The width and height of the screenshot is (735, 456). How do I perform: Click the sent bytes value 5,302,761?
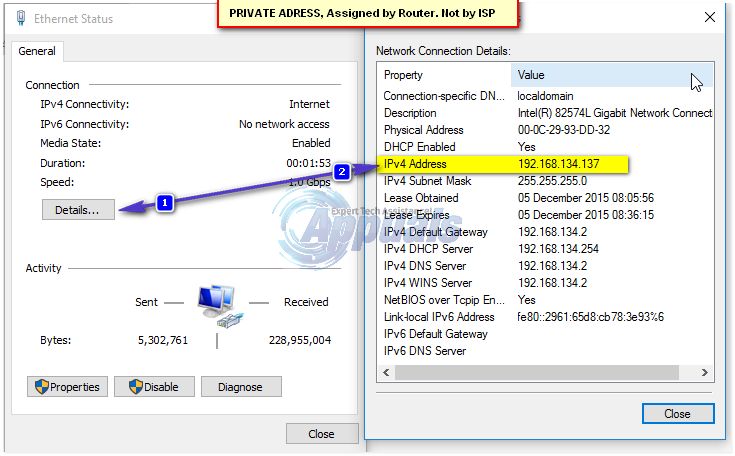(x=163, y=340)
